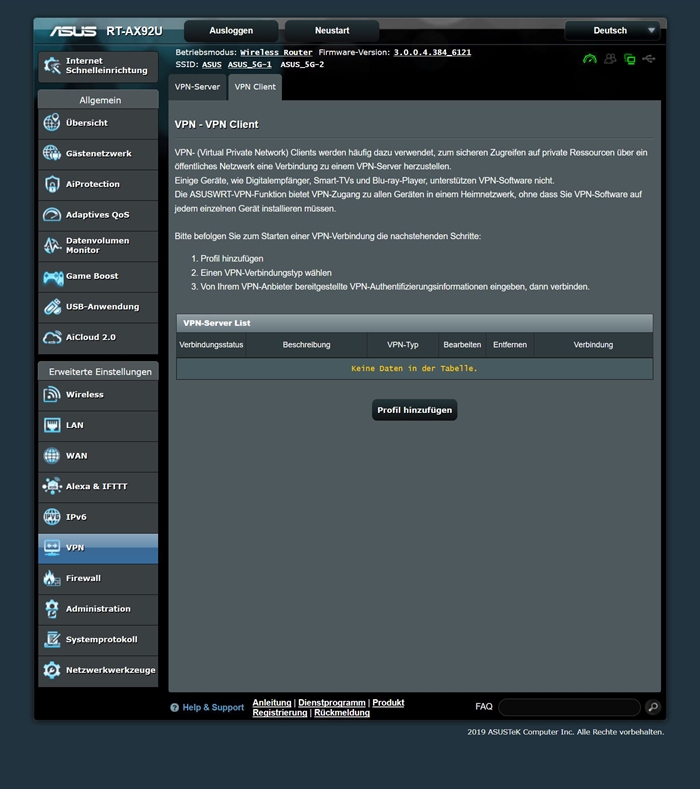Screen dimensions: 700x789
Task: Click the green speed gauge status icon
Action: click(590, 59)
